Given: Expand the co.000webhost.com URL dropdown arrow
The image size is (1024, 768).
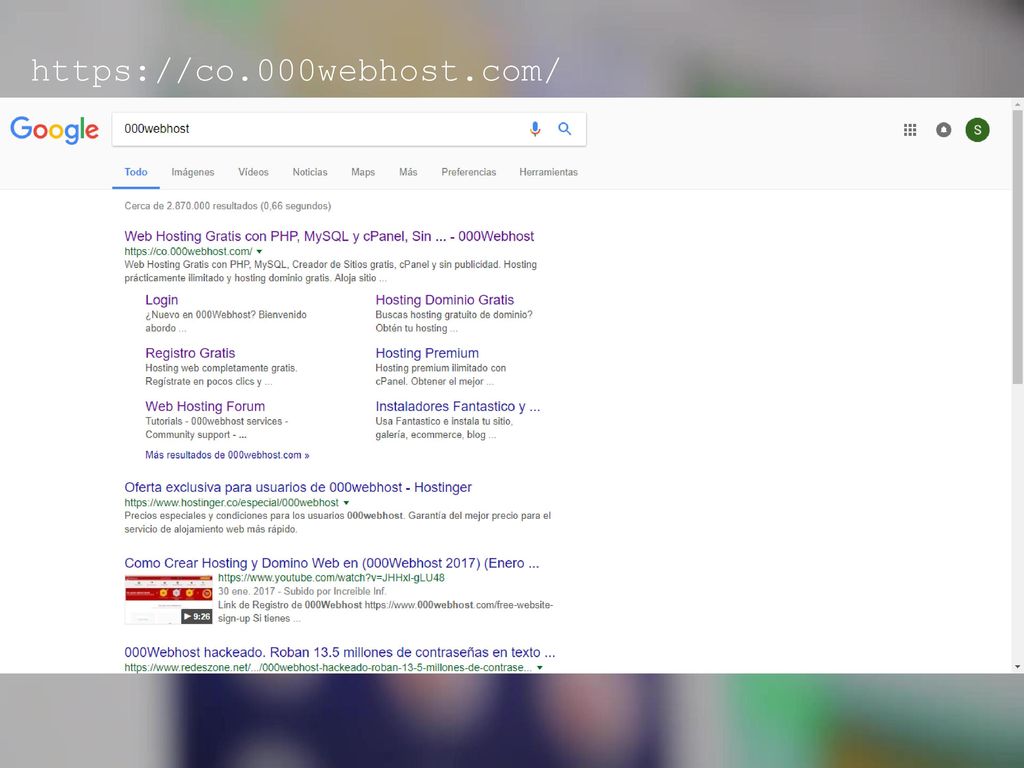Looking at the screenshot, I should pyautogui.click(x=259, y=251).
